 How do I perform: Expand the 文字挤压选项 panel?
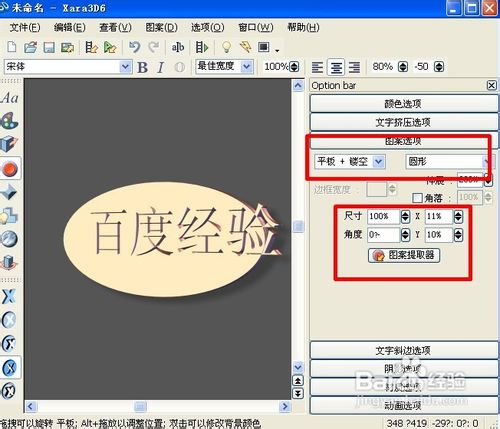click(404, 122)
